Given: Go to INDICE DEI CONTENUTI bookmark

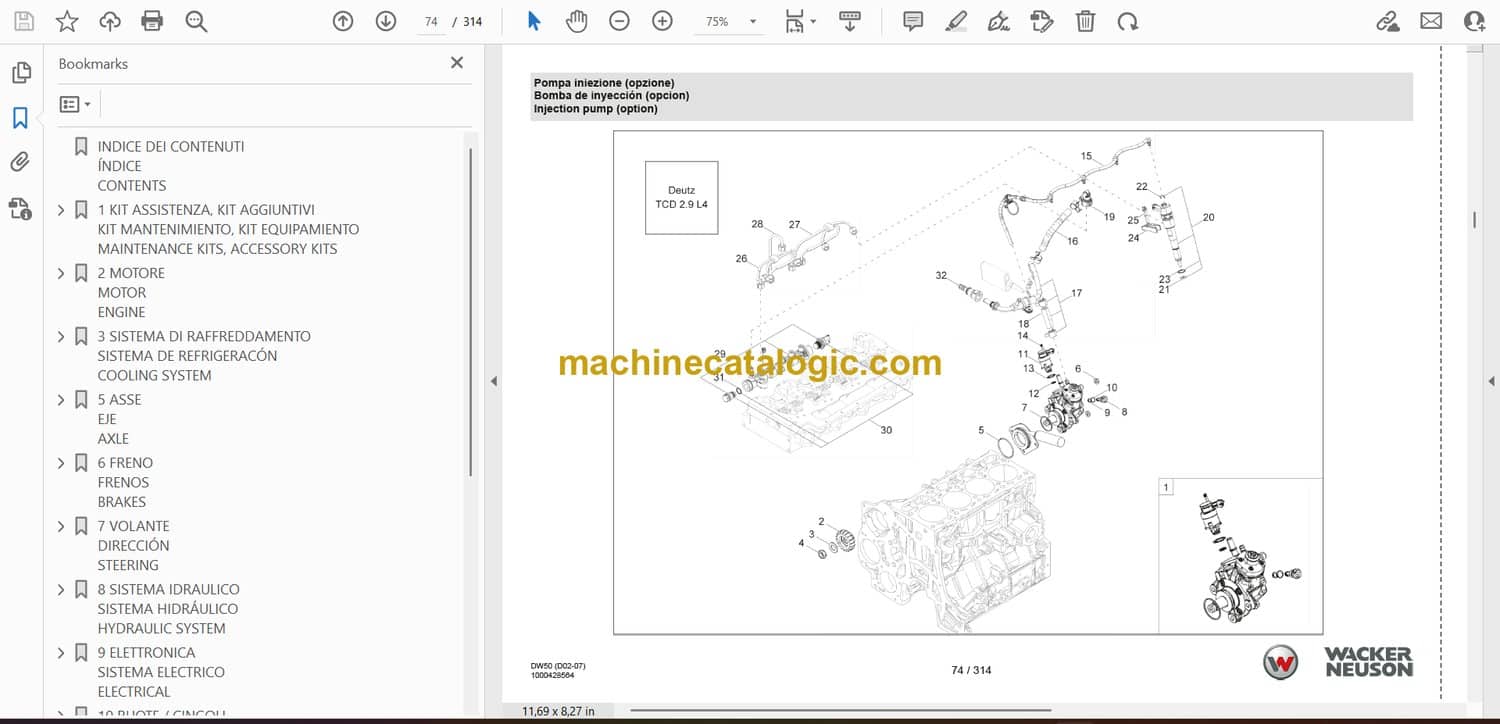Looking at the screenshot, I should pyautogui.click(x=170, y=146).
